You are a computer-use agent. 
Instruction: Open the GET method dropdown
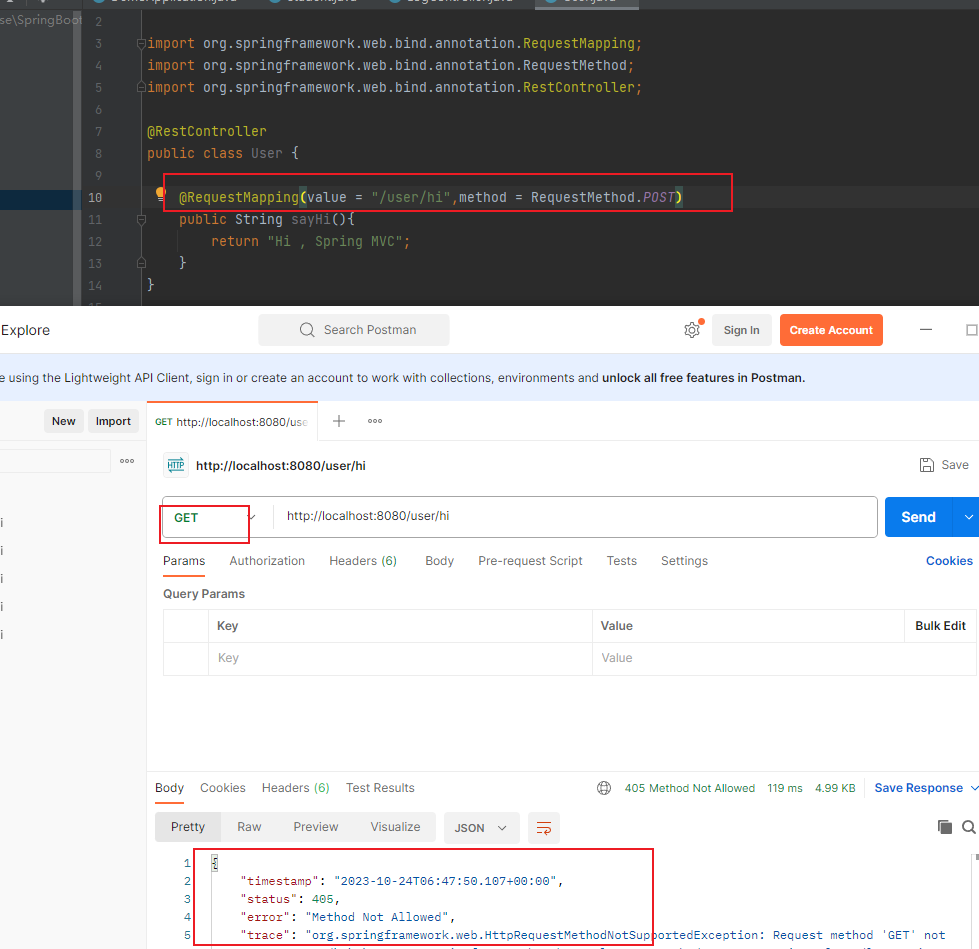point(215,517)
